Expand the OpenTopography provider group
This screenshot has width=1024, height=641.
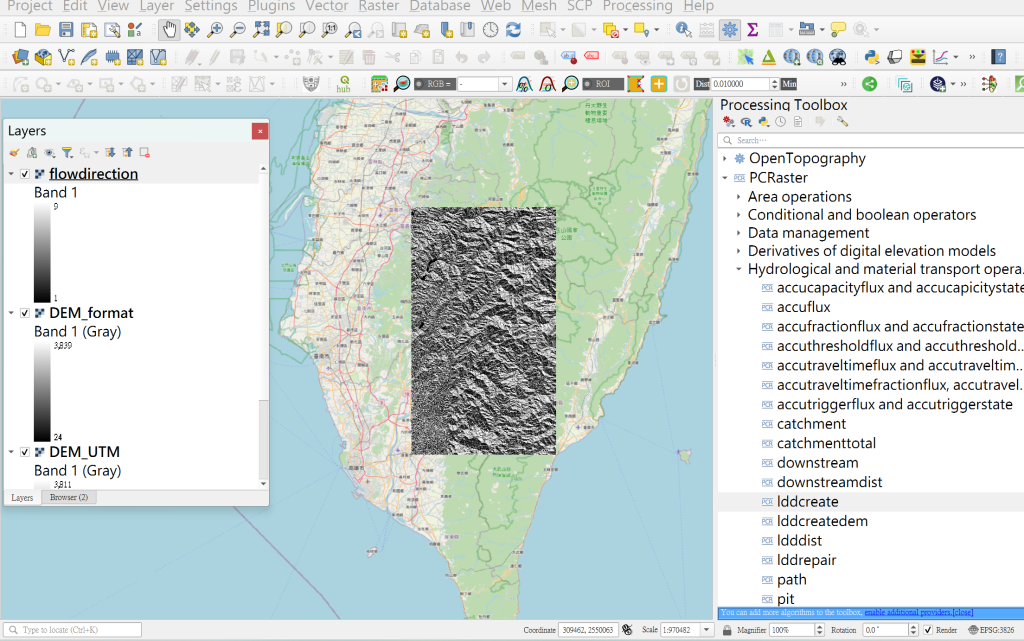pos(725,159)
